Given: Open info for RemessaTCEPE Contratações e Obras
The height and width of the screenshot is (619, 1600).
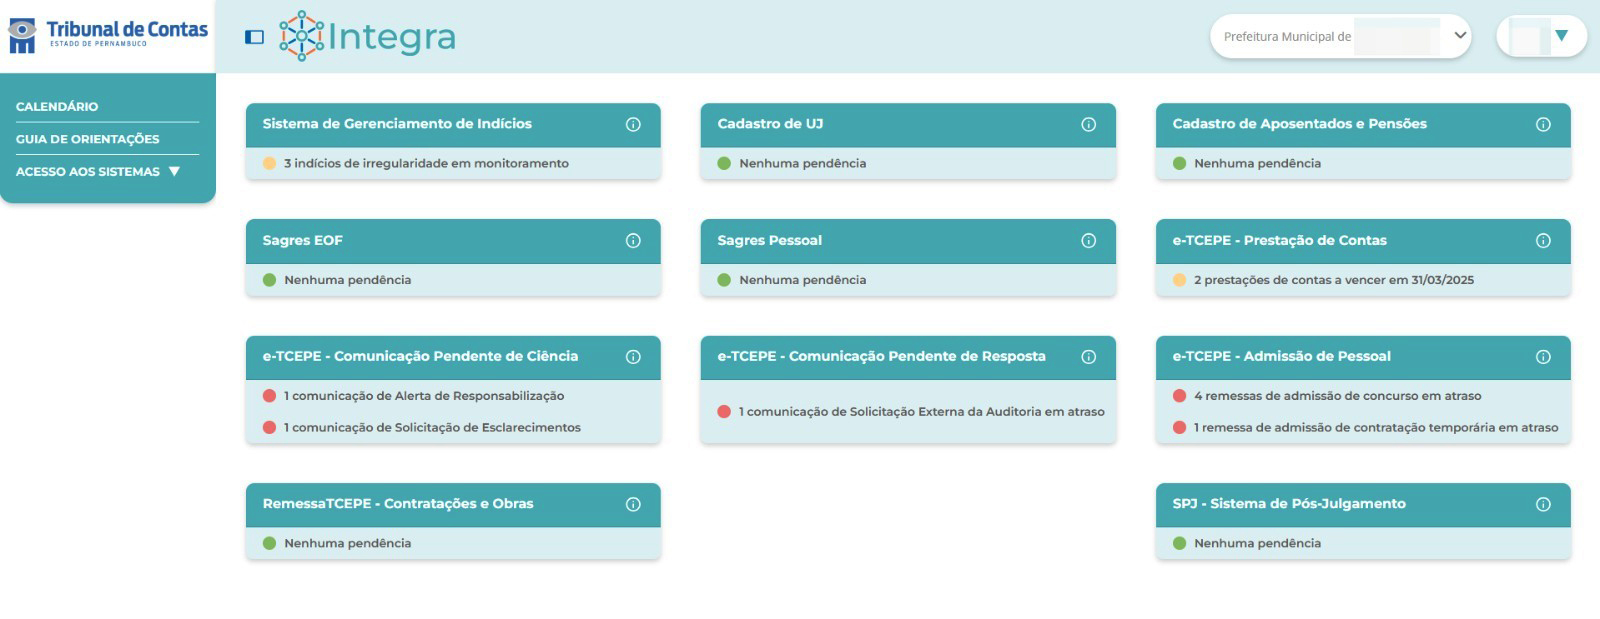Looking at the screenshot, I should pos(633,505).
